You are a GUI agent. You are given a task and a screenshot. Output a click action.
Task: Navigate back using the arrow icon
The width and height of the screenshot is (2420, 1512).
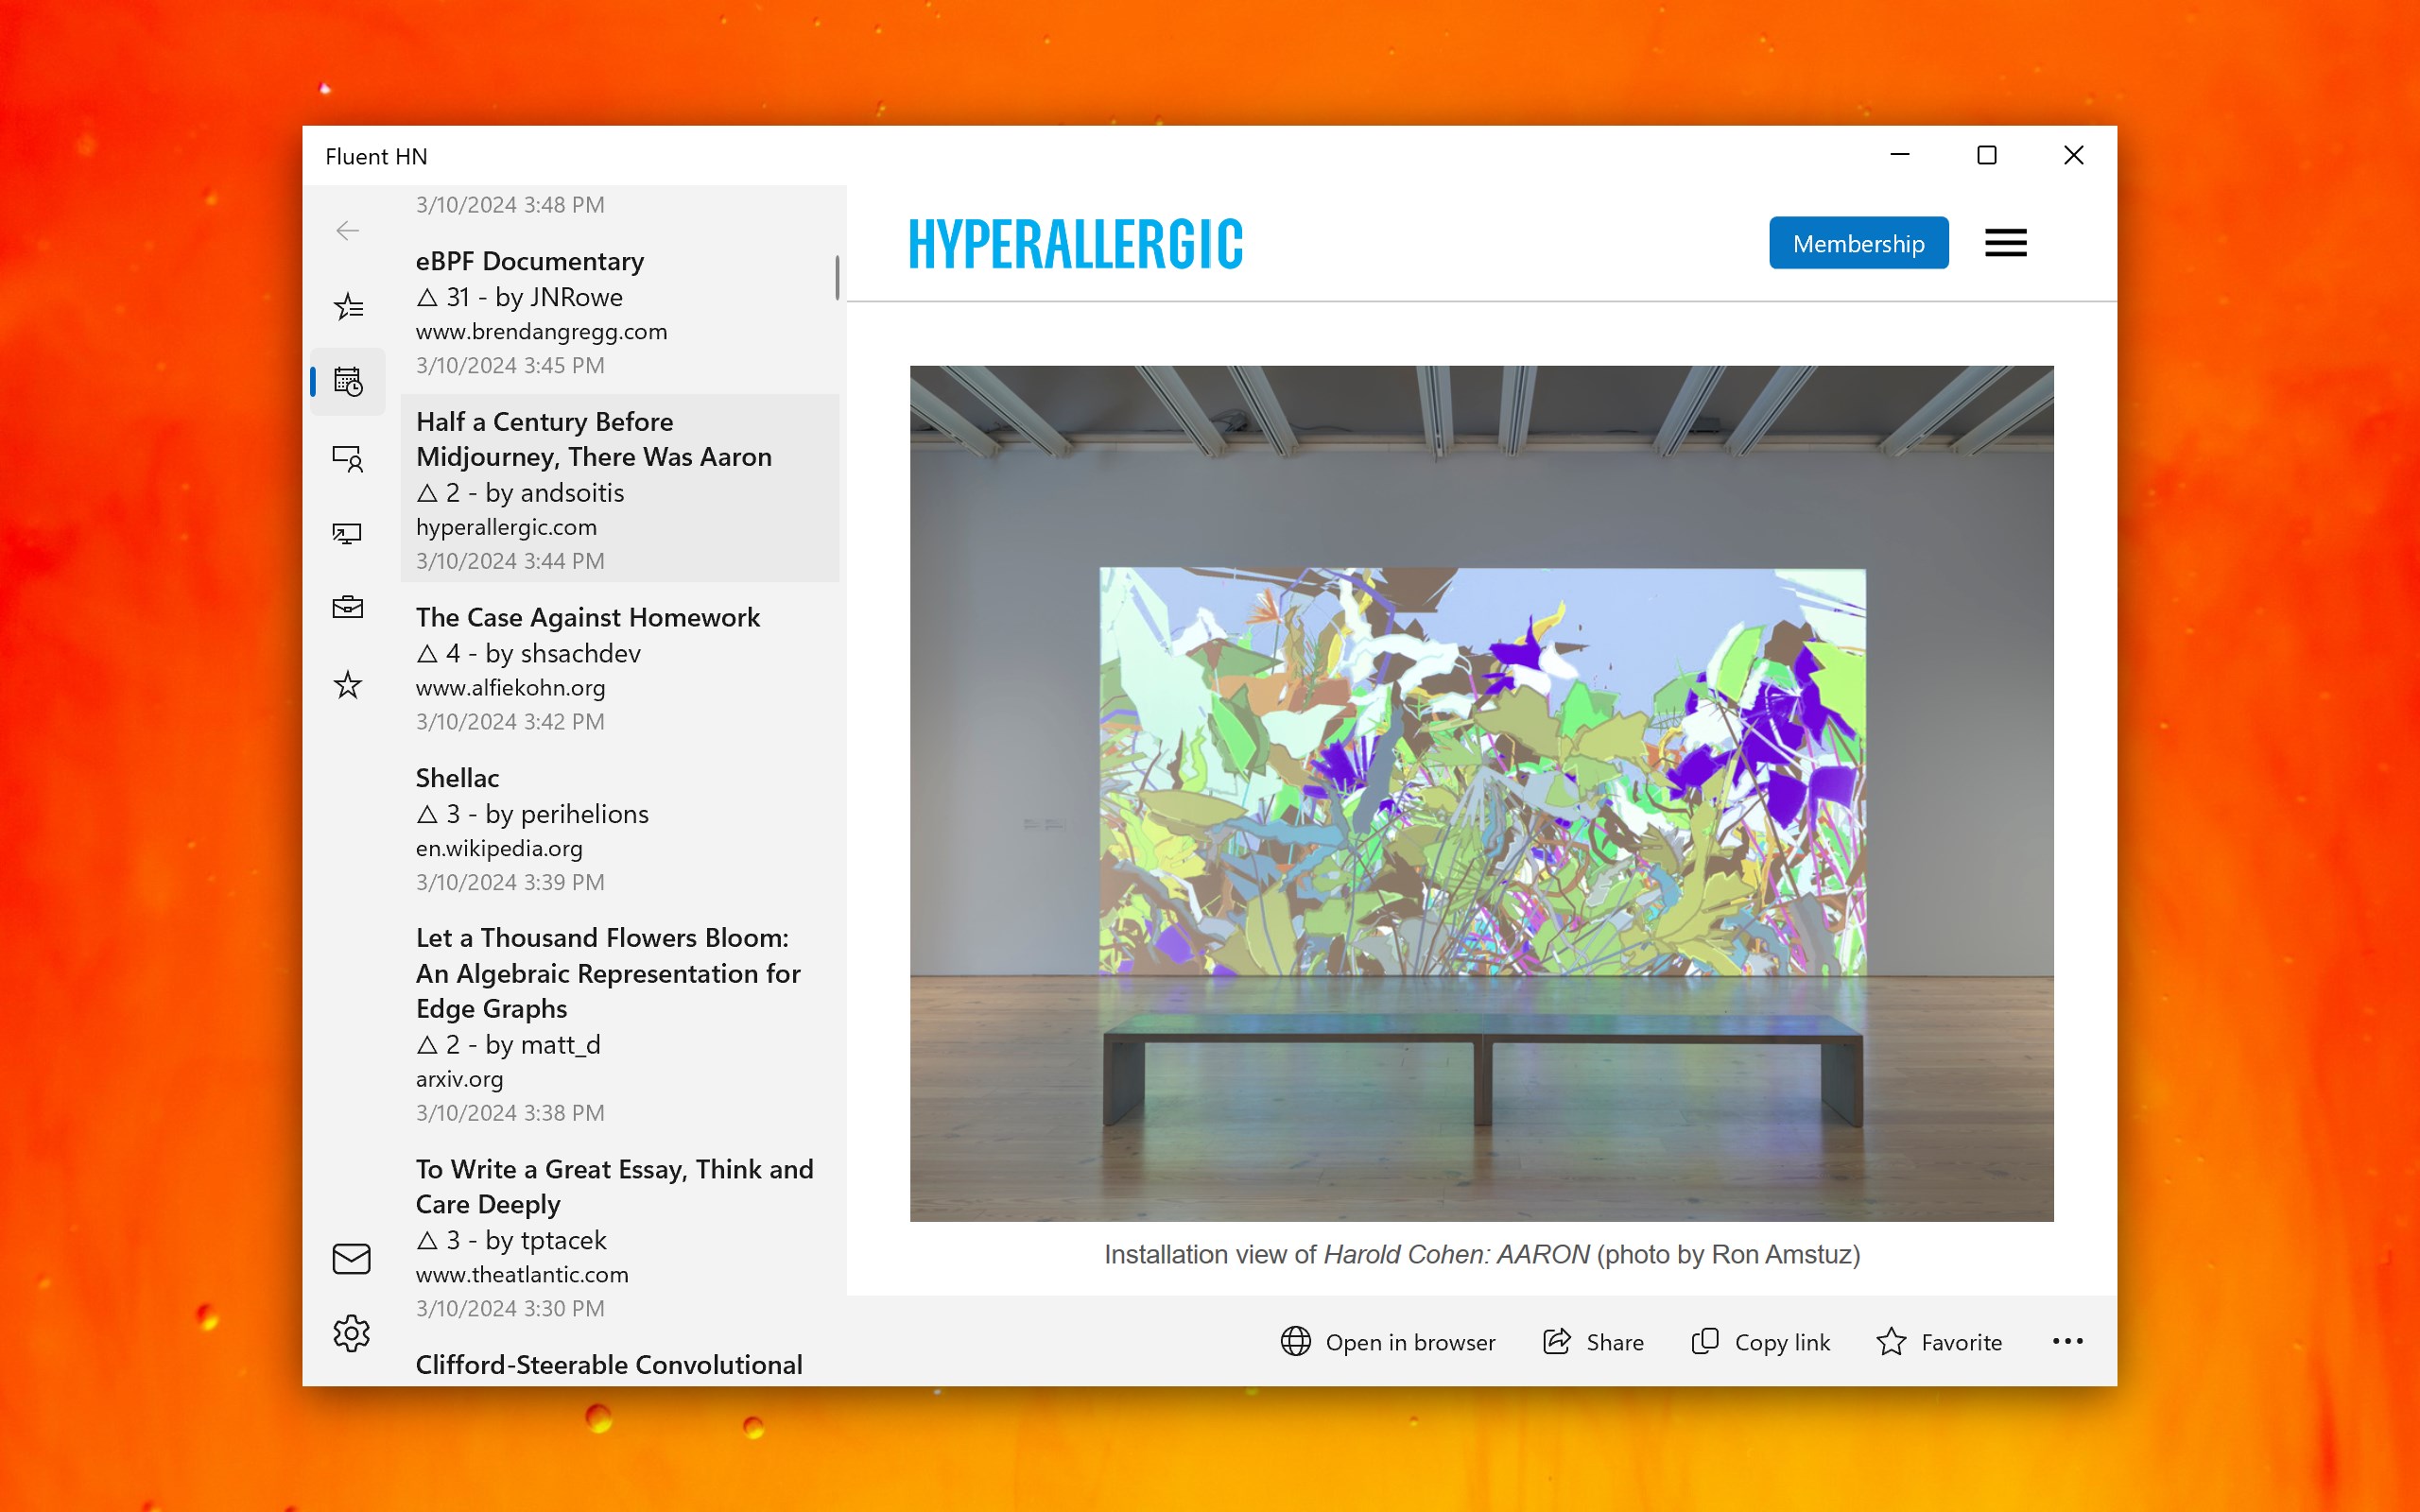(347, 230)
